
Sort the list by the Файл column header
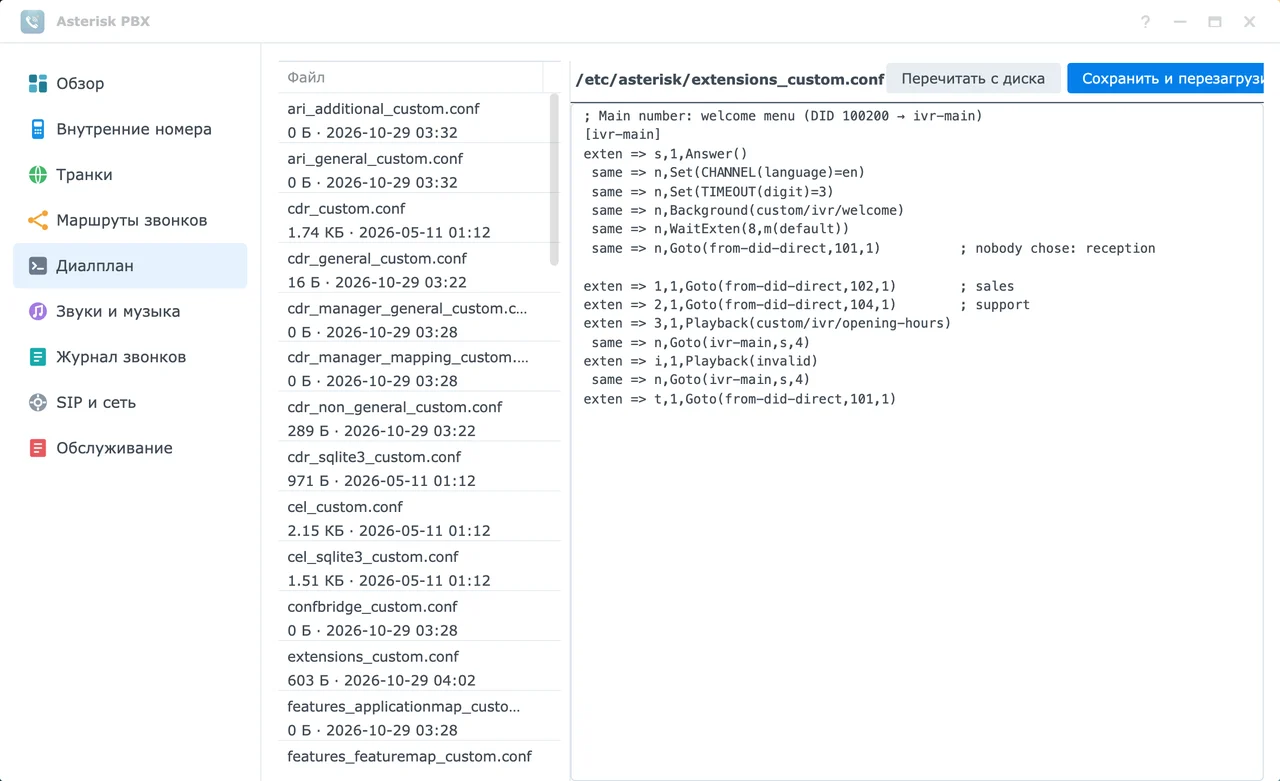(410, 77)
